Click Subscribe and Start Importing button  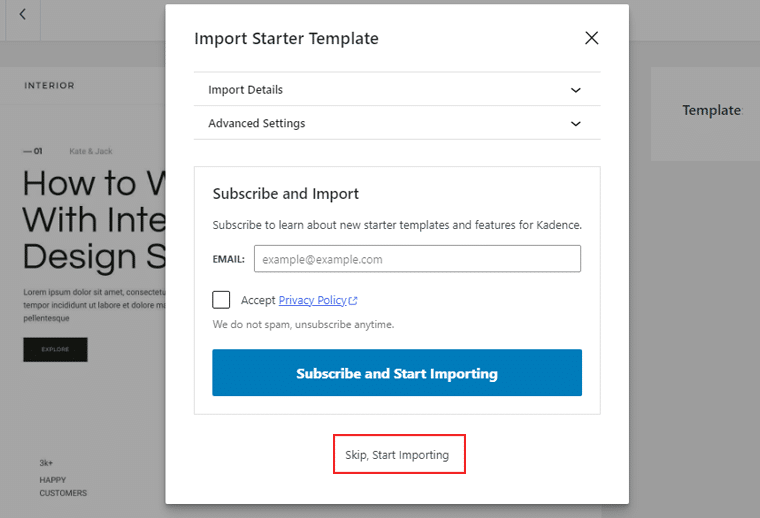point(397,373)
